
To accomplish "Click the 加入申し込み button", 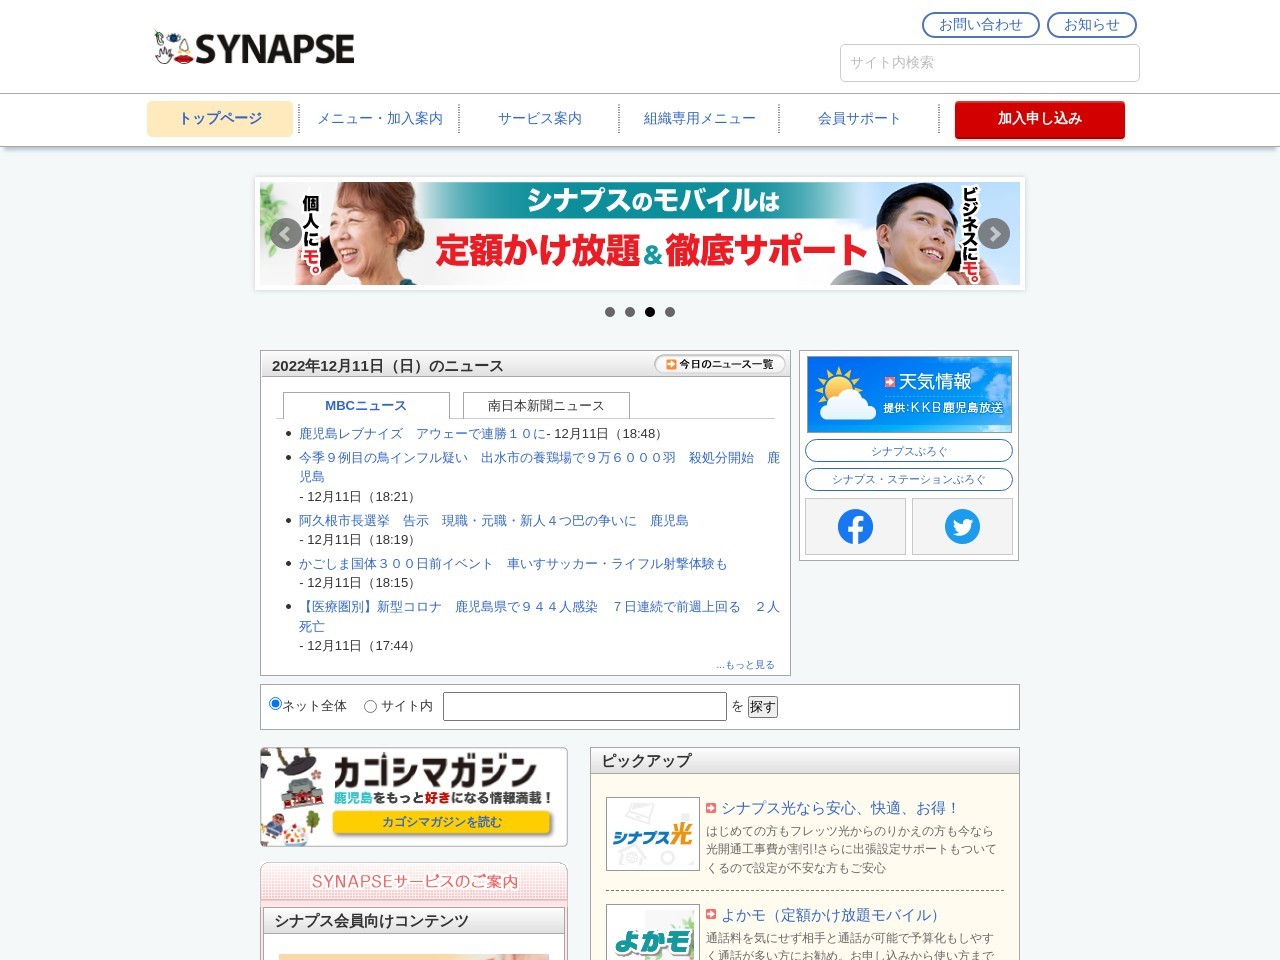I will (1040, 119).
